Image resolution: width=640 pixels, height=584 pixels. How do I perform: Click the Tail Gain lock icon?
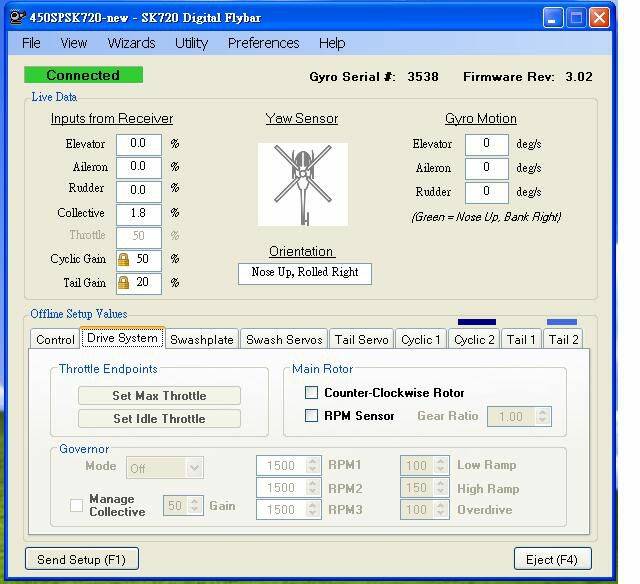coord(124,283)
